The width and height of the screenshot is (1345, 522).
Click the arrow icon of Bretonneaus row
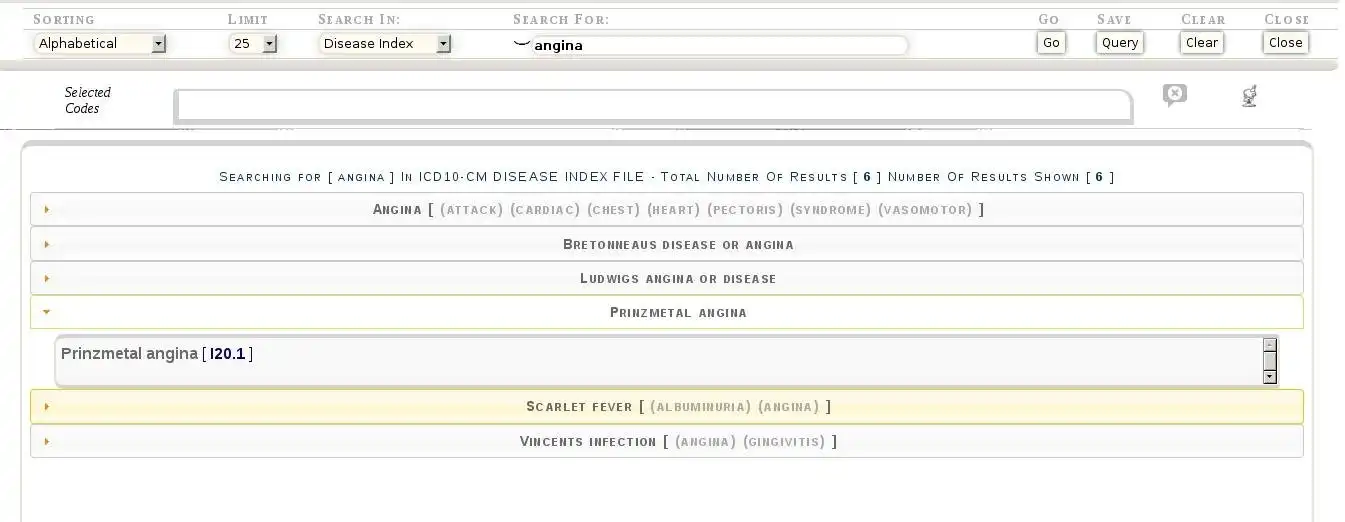[x=47, y=244]
